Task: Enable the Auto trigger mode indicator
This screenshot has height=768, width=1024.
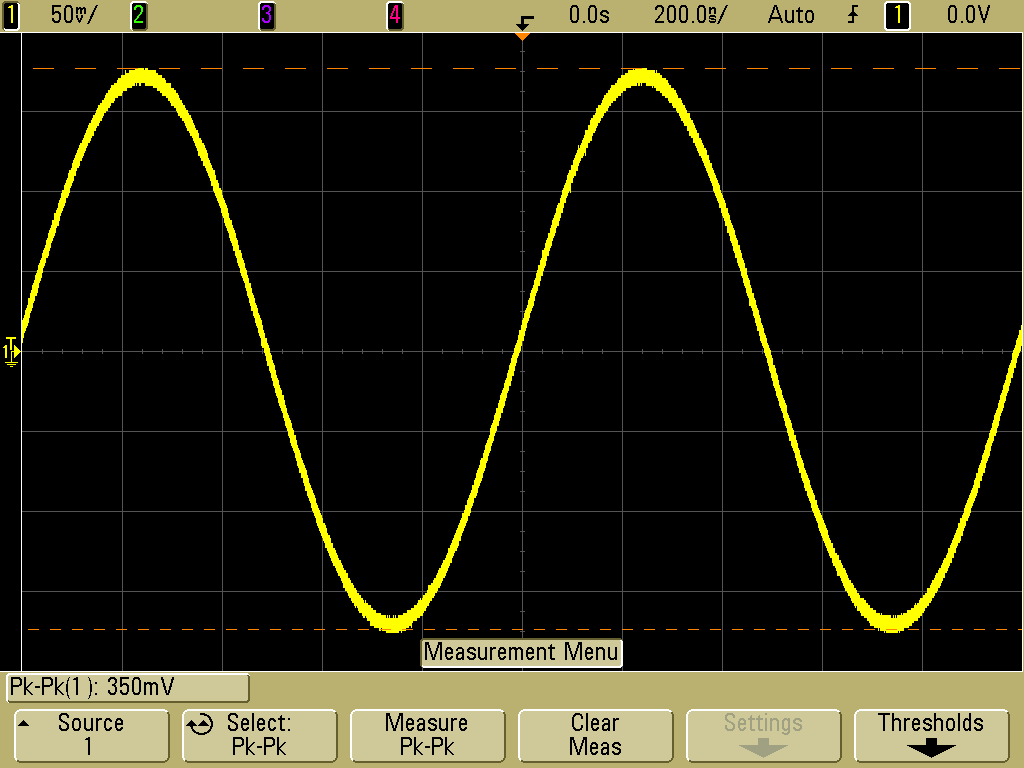Action: (x=790, y=15)
